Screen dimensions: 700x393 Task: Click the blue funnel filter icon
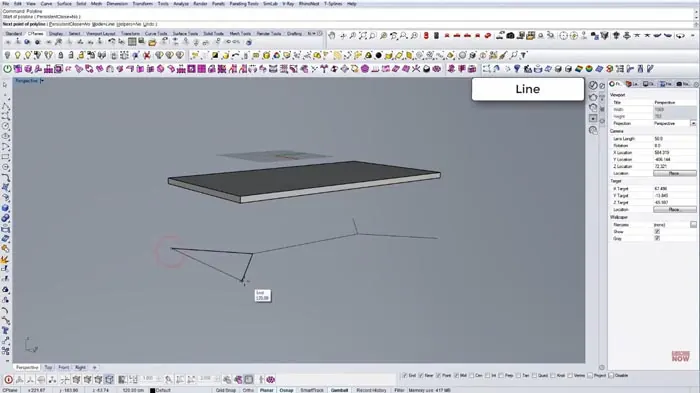click(x=517, y=69)
